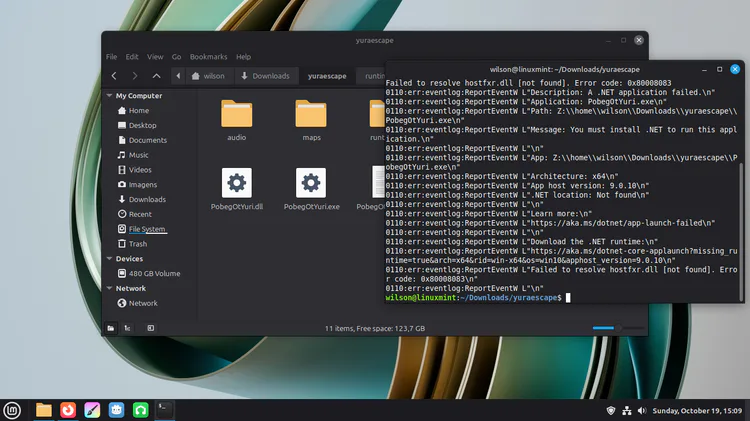Navigate to Downloads in path bar
Screen dimensions: 750x421
click(265, 76)
